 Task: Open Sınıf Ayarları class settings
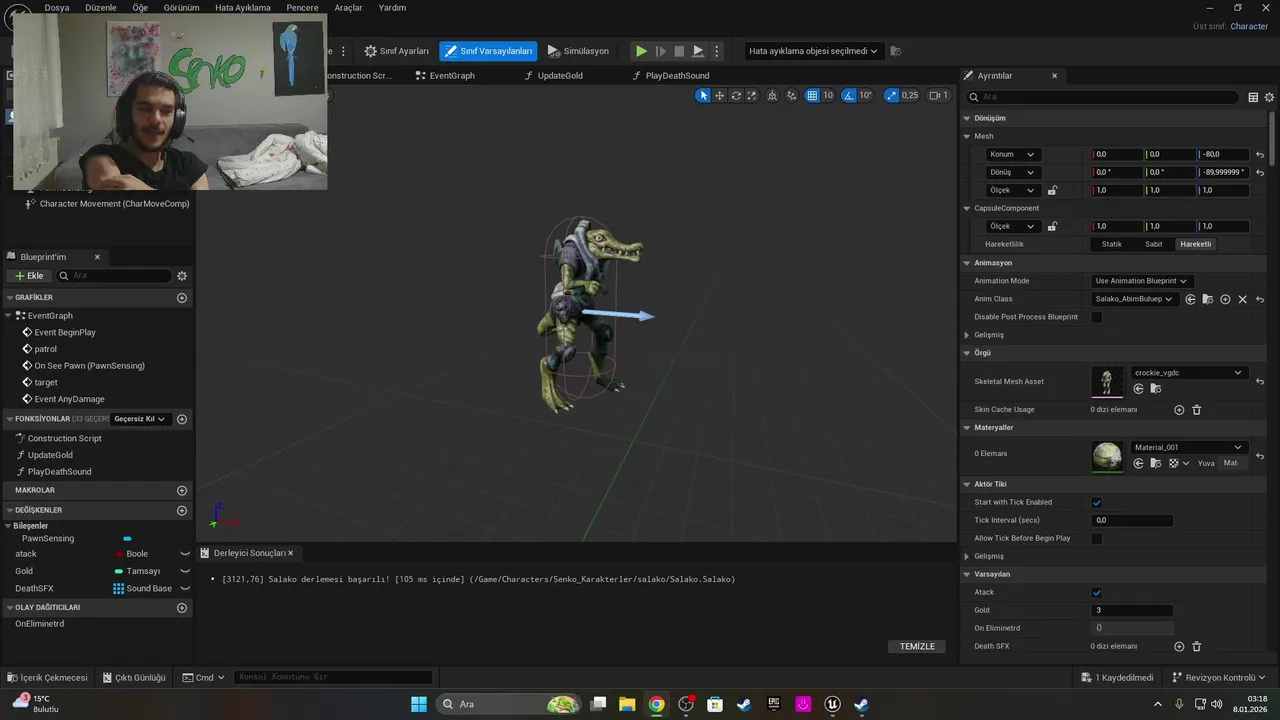pyautogui.click(x=396, y=51)
